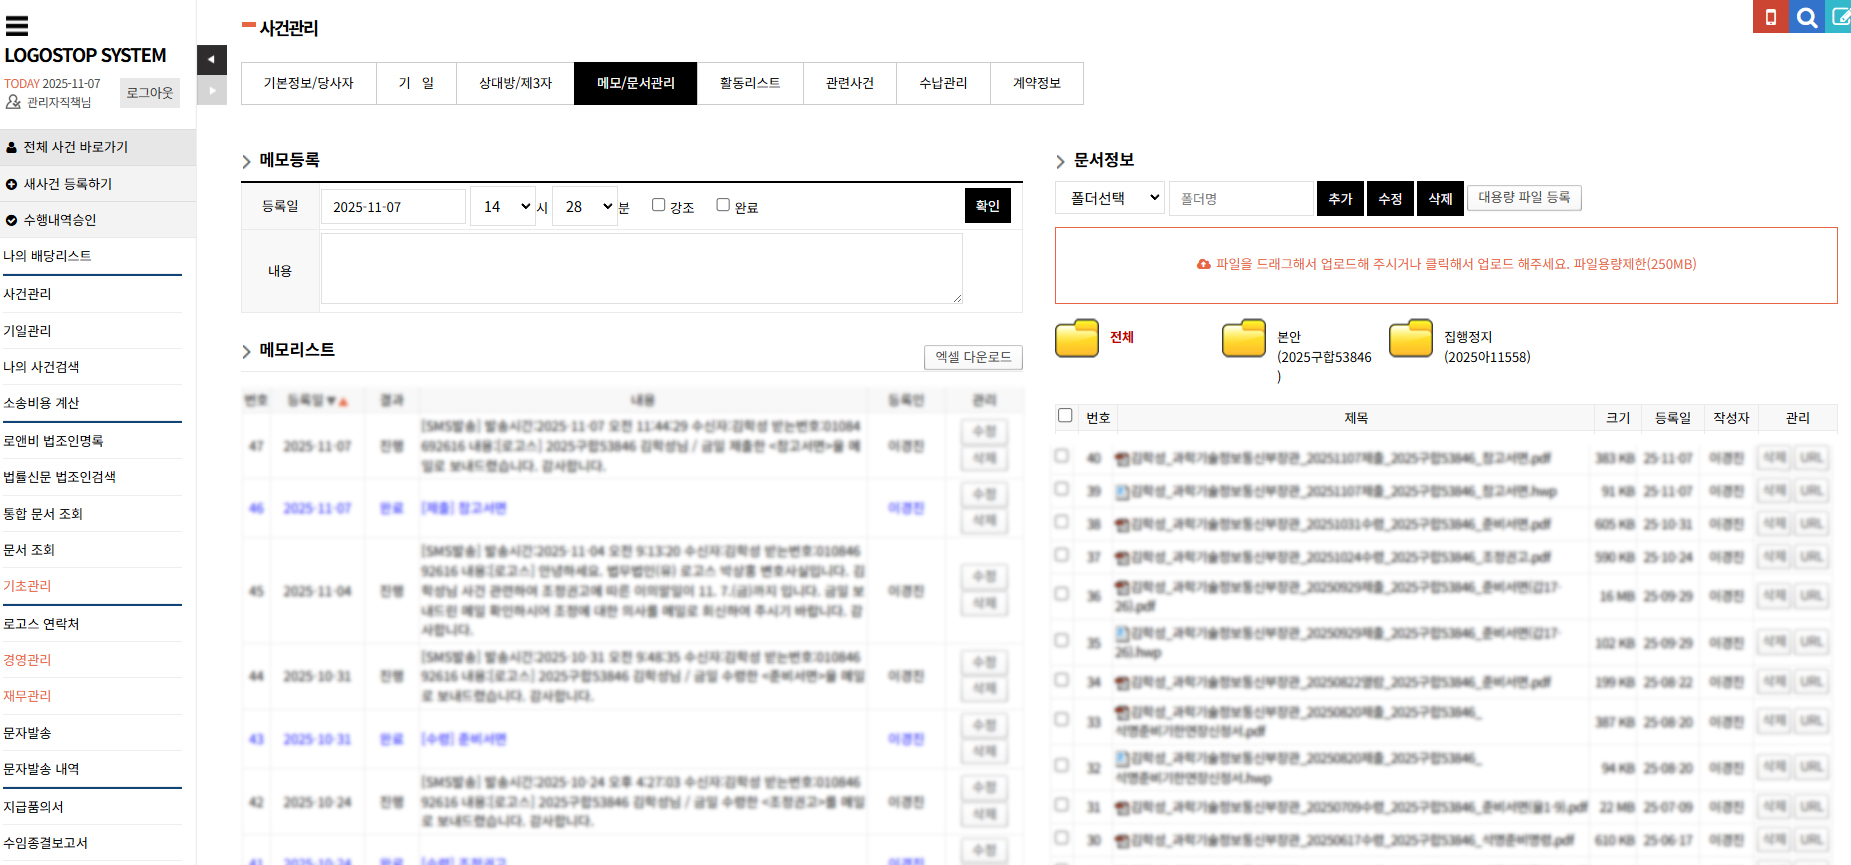The width and height of the screenshot is (1851, 865).
Task: Open the hamburger menu icon
Action: click(x=17, y=26)
